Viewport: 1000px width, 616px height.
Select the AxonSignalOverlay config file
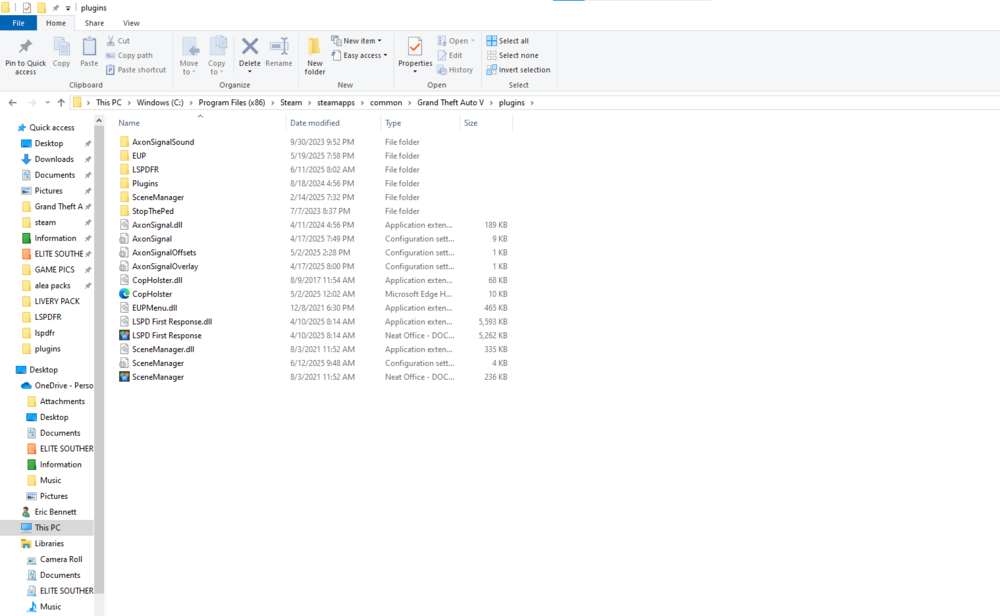(x=165, y=267)
